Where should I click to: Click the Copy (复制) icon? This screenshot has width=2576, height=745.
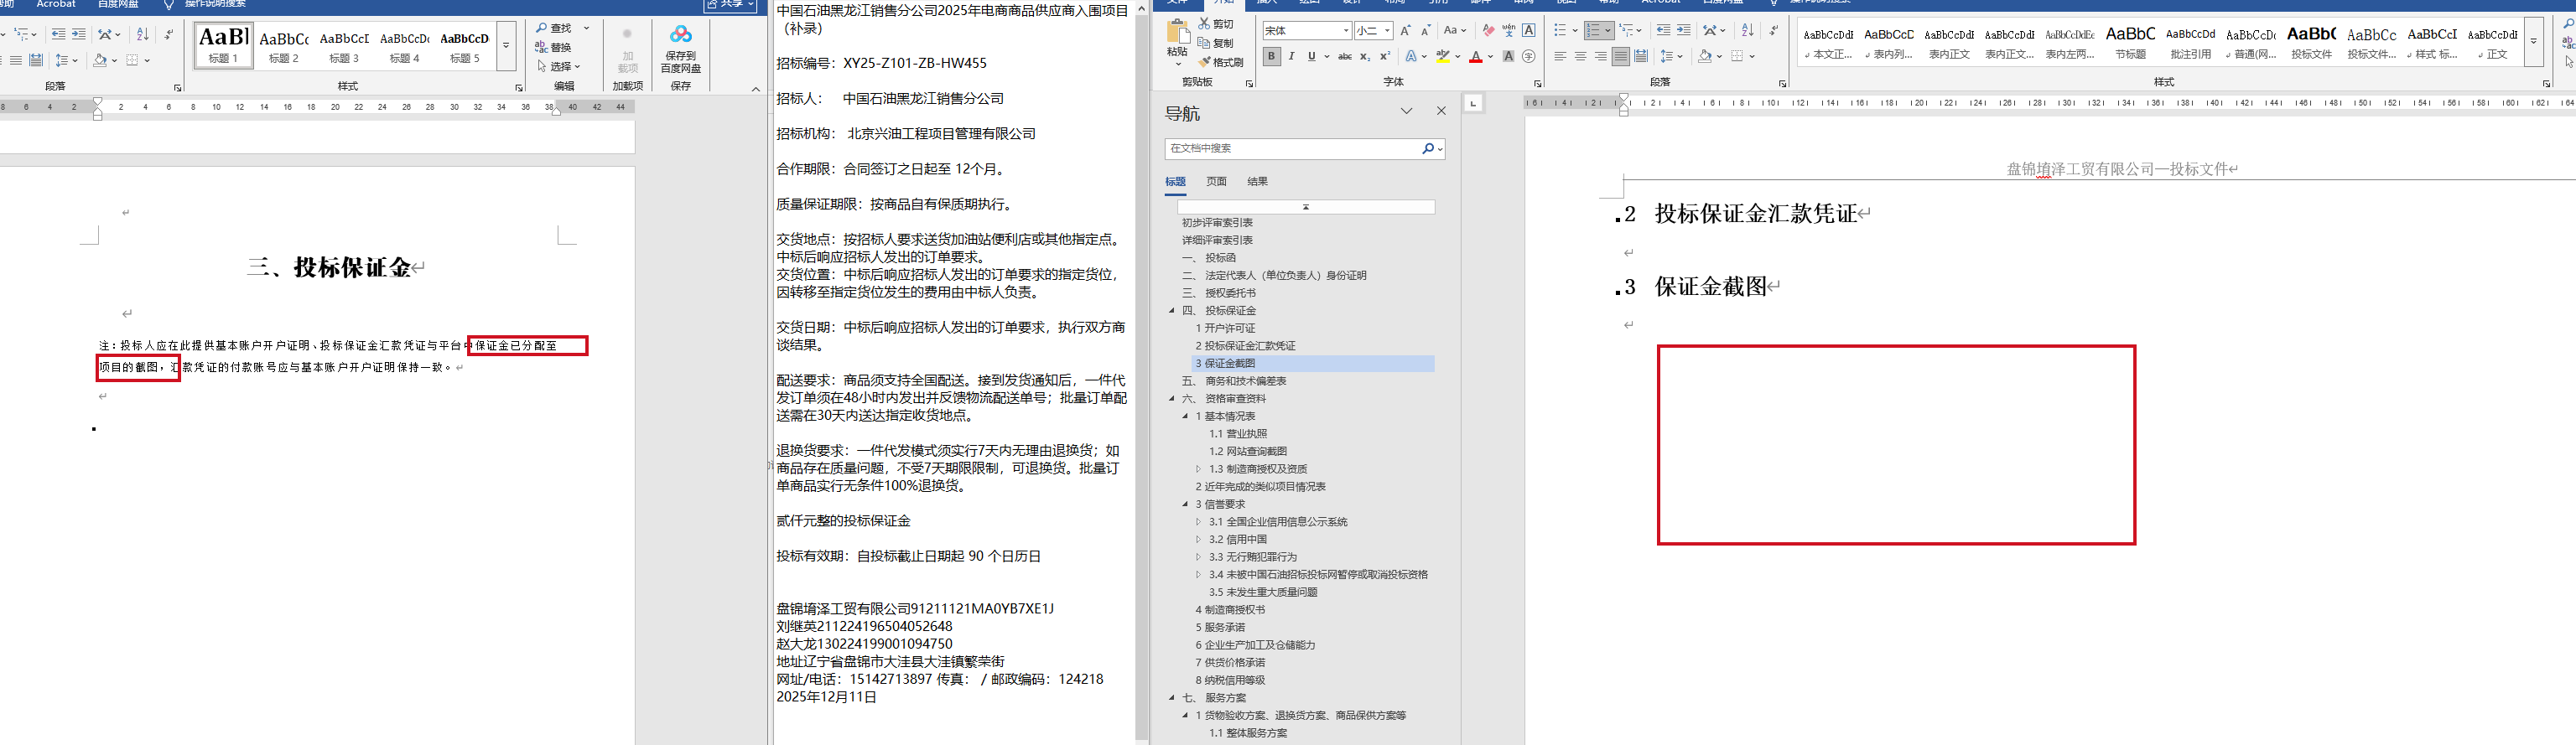tap(1204, 43)
